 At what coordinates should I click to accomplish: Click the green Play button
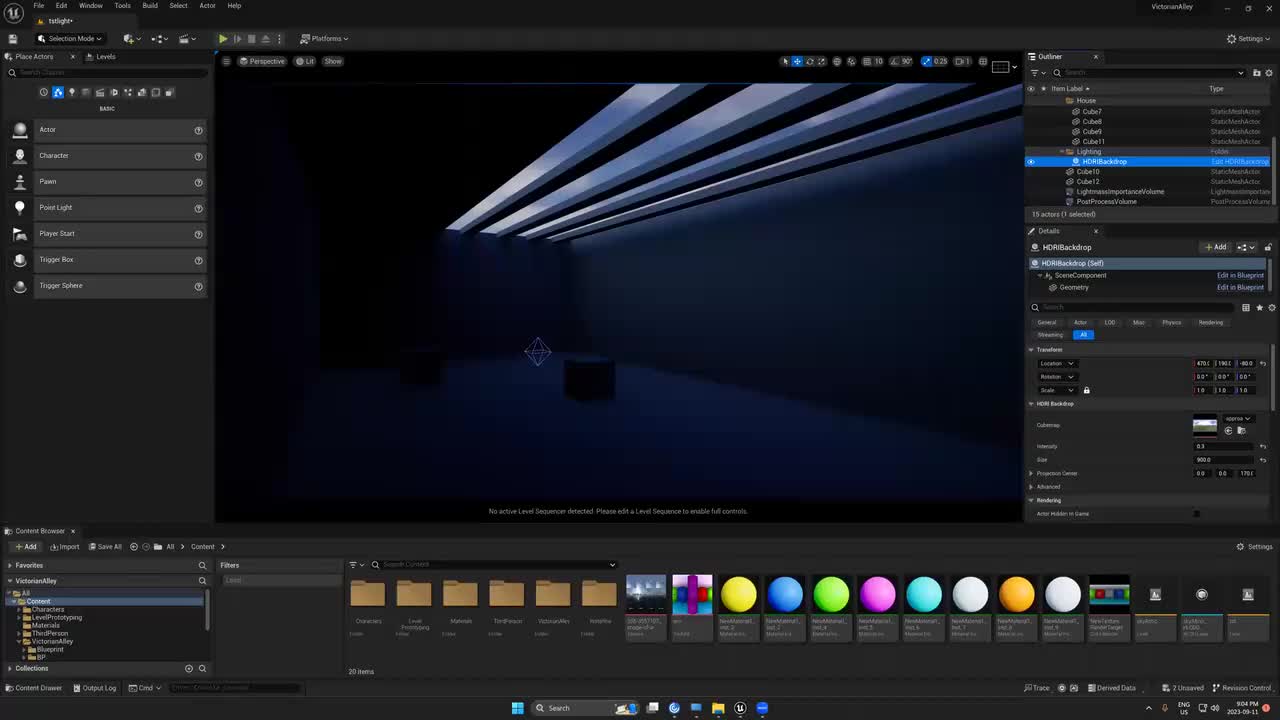point(222,38)
